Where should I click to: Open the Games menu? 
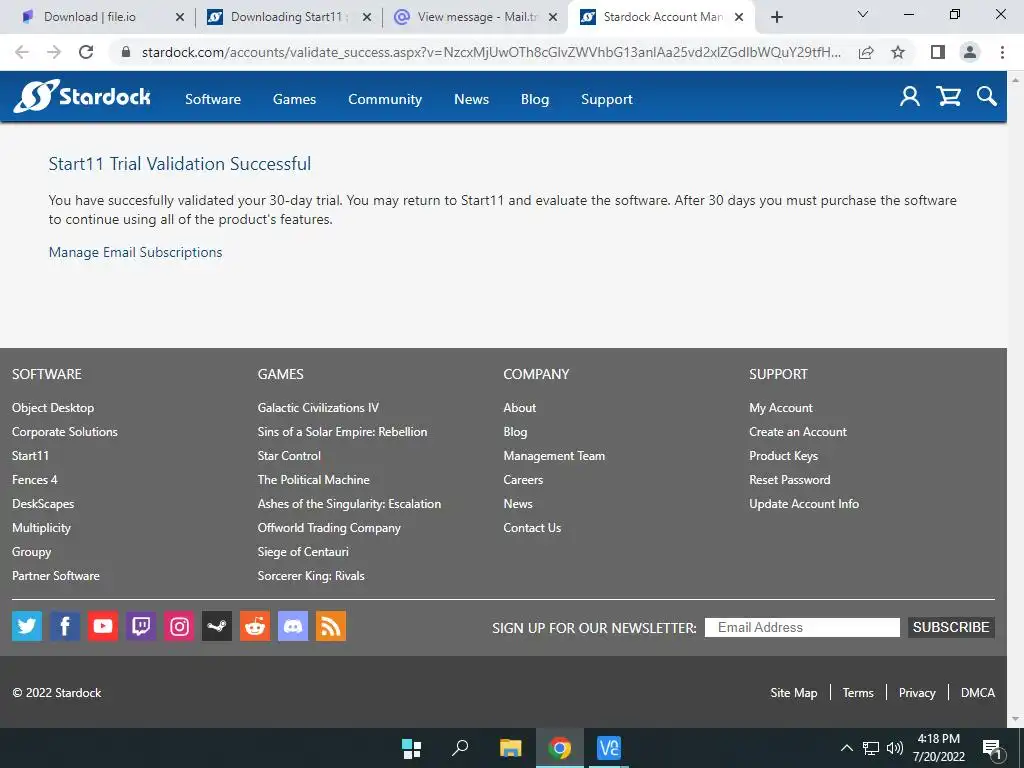[295, 99]
